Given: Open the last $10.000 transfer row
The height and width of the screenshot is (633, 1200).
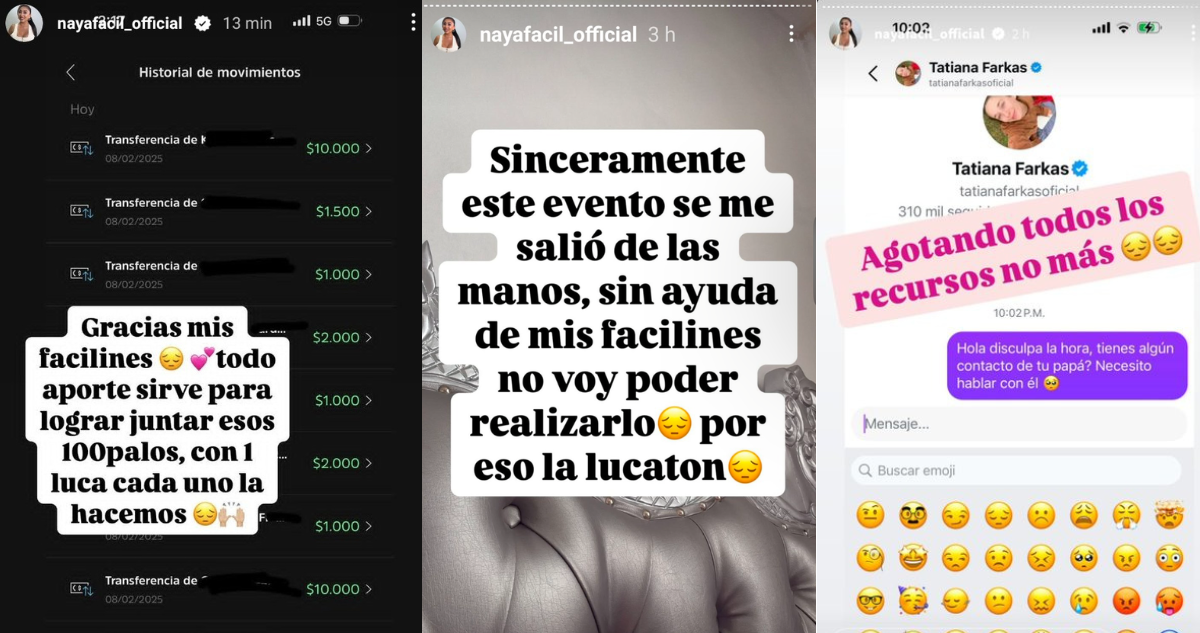Looking at the screenshot, I should [x=220, y=589].
